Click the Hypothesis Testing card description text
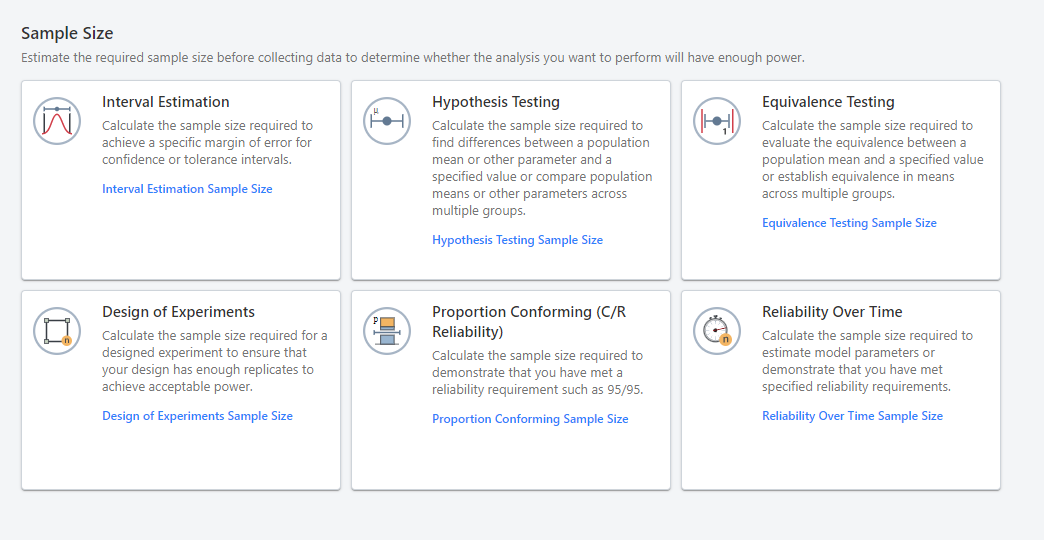The image size is (1044, 540). (x=542, y=168)
